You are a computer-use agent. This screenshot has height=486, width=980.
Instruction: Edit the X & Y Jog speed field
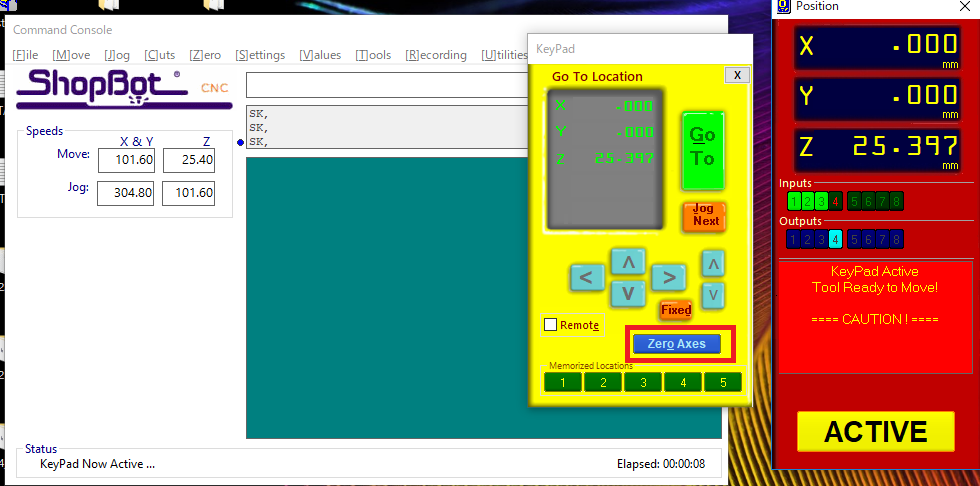coord(125,193)
